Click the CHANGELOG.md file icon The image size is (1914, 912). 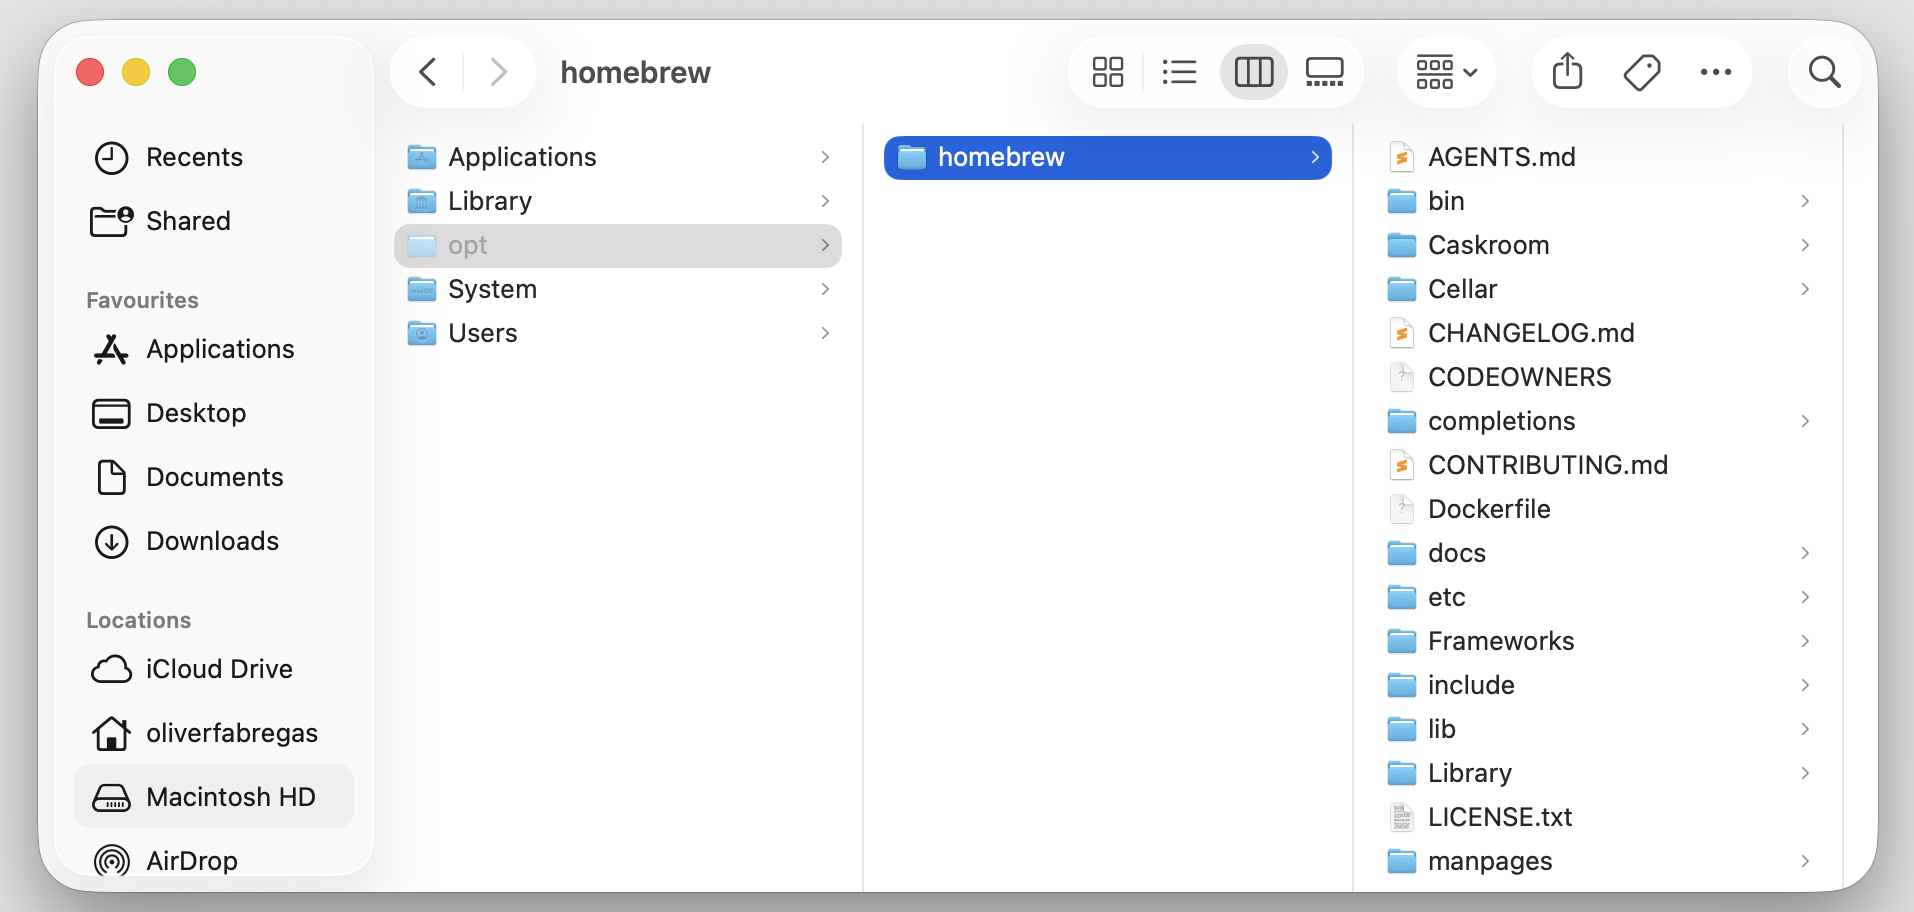coord(1402,333)
